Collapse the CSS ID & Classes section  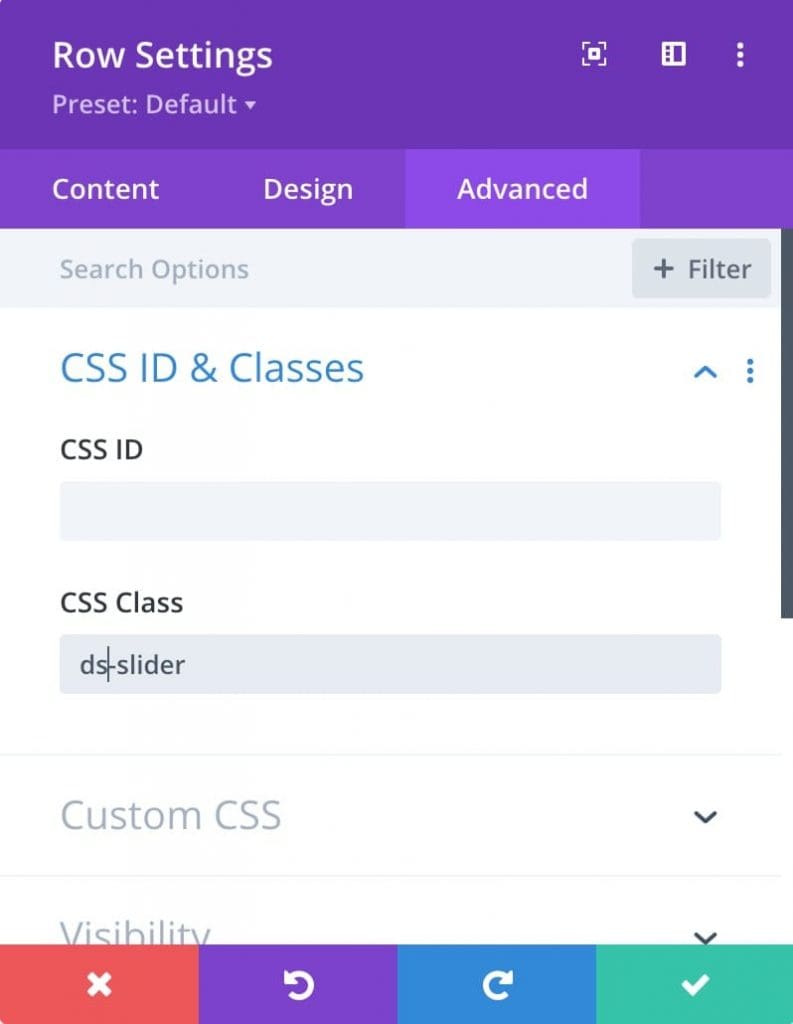(705, 372)
